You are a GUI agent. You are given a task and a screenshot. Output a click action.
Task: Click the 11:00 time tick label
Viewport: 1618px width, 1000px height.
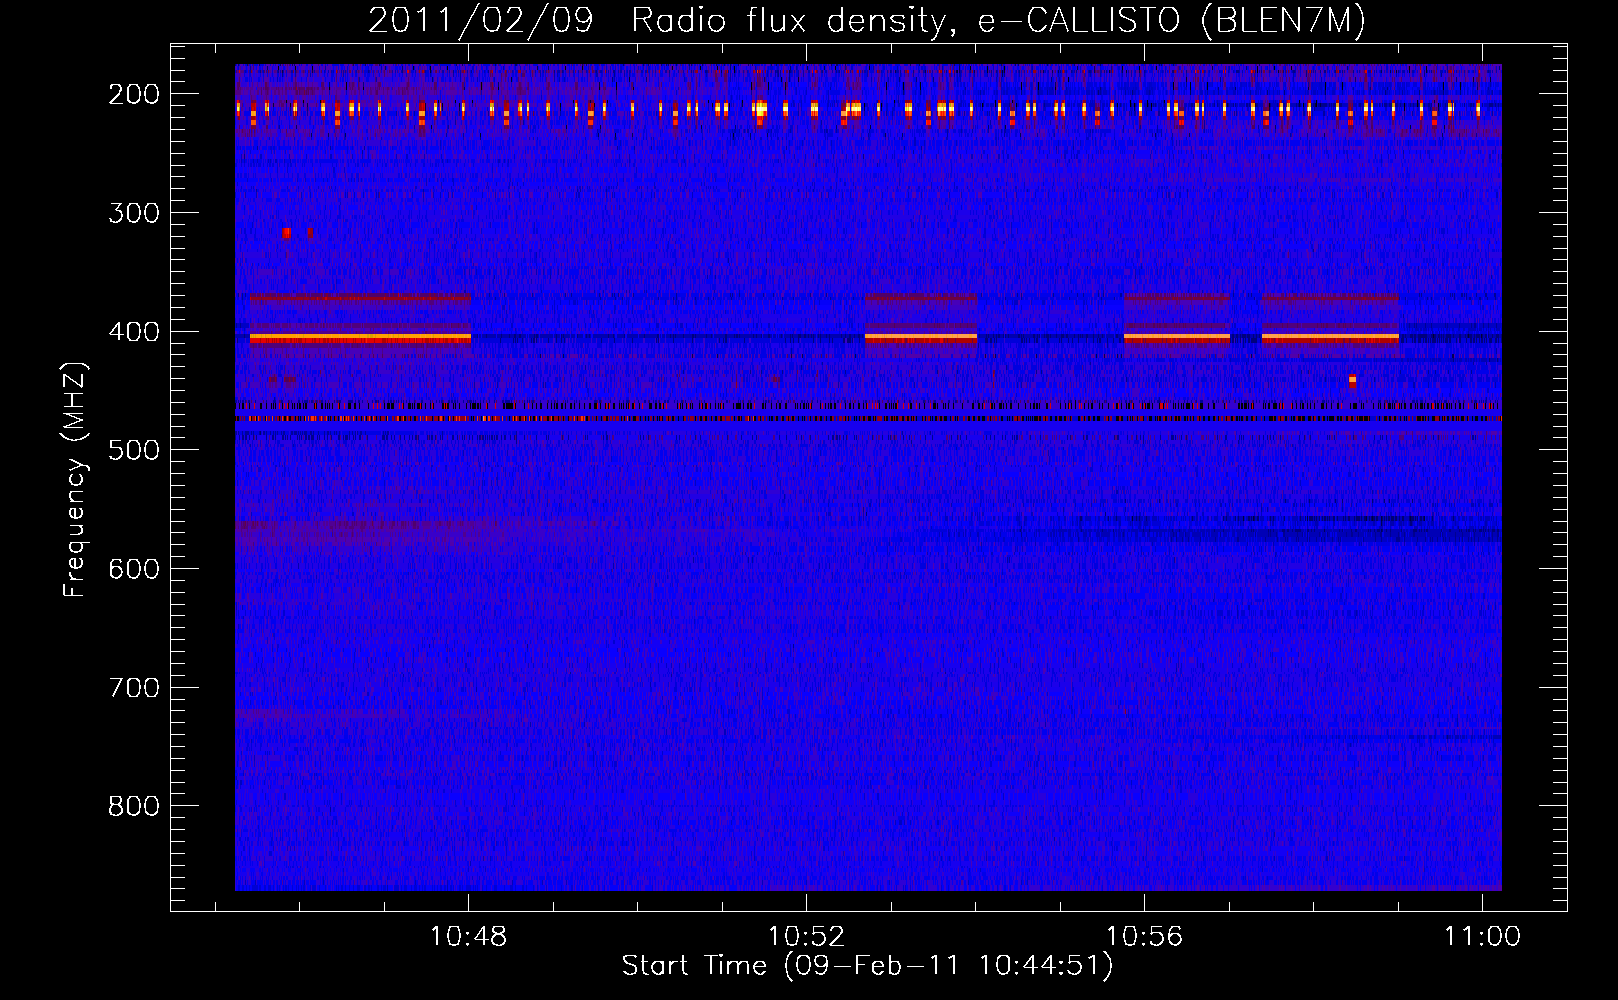click(1482, 936)
